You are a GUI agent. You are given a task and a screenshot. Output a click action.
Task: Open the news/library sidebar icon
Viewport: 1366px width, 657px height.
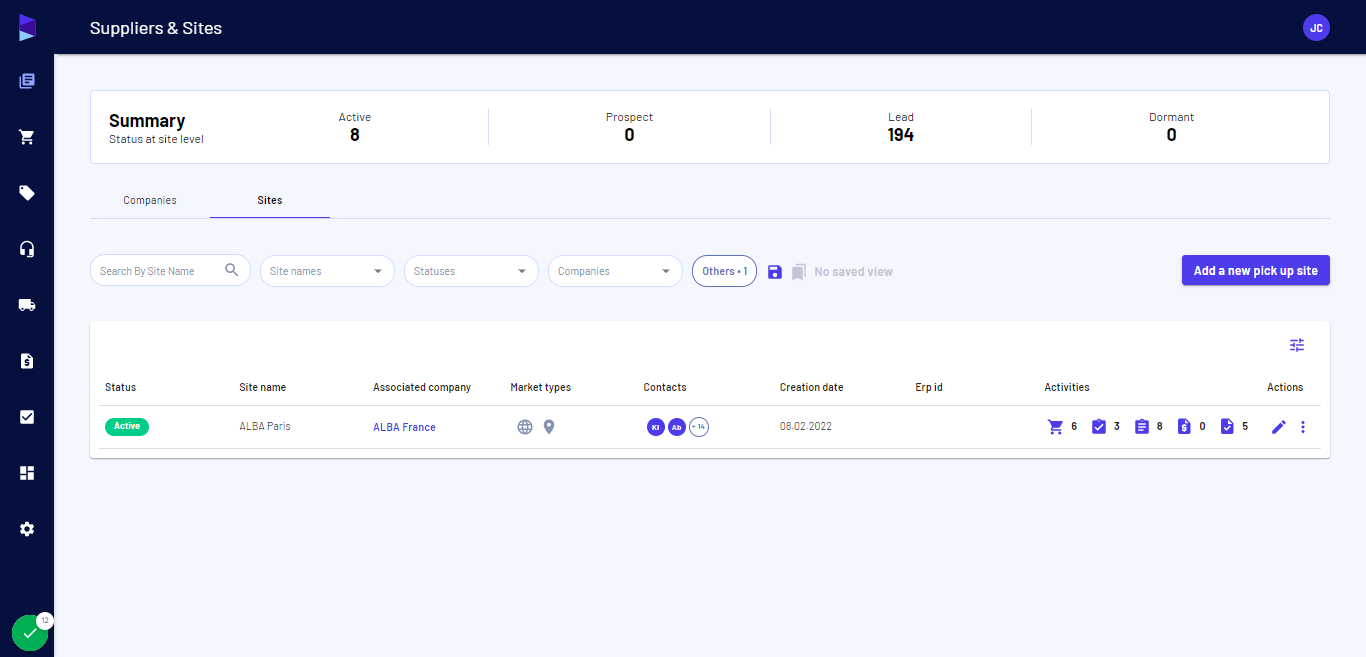tap(27, 81)
